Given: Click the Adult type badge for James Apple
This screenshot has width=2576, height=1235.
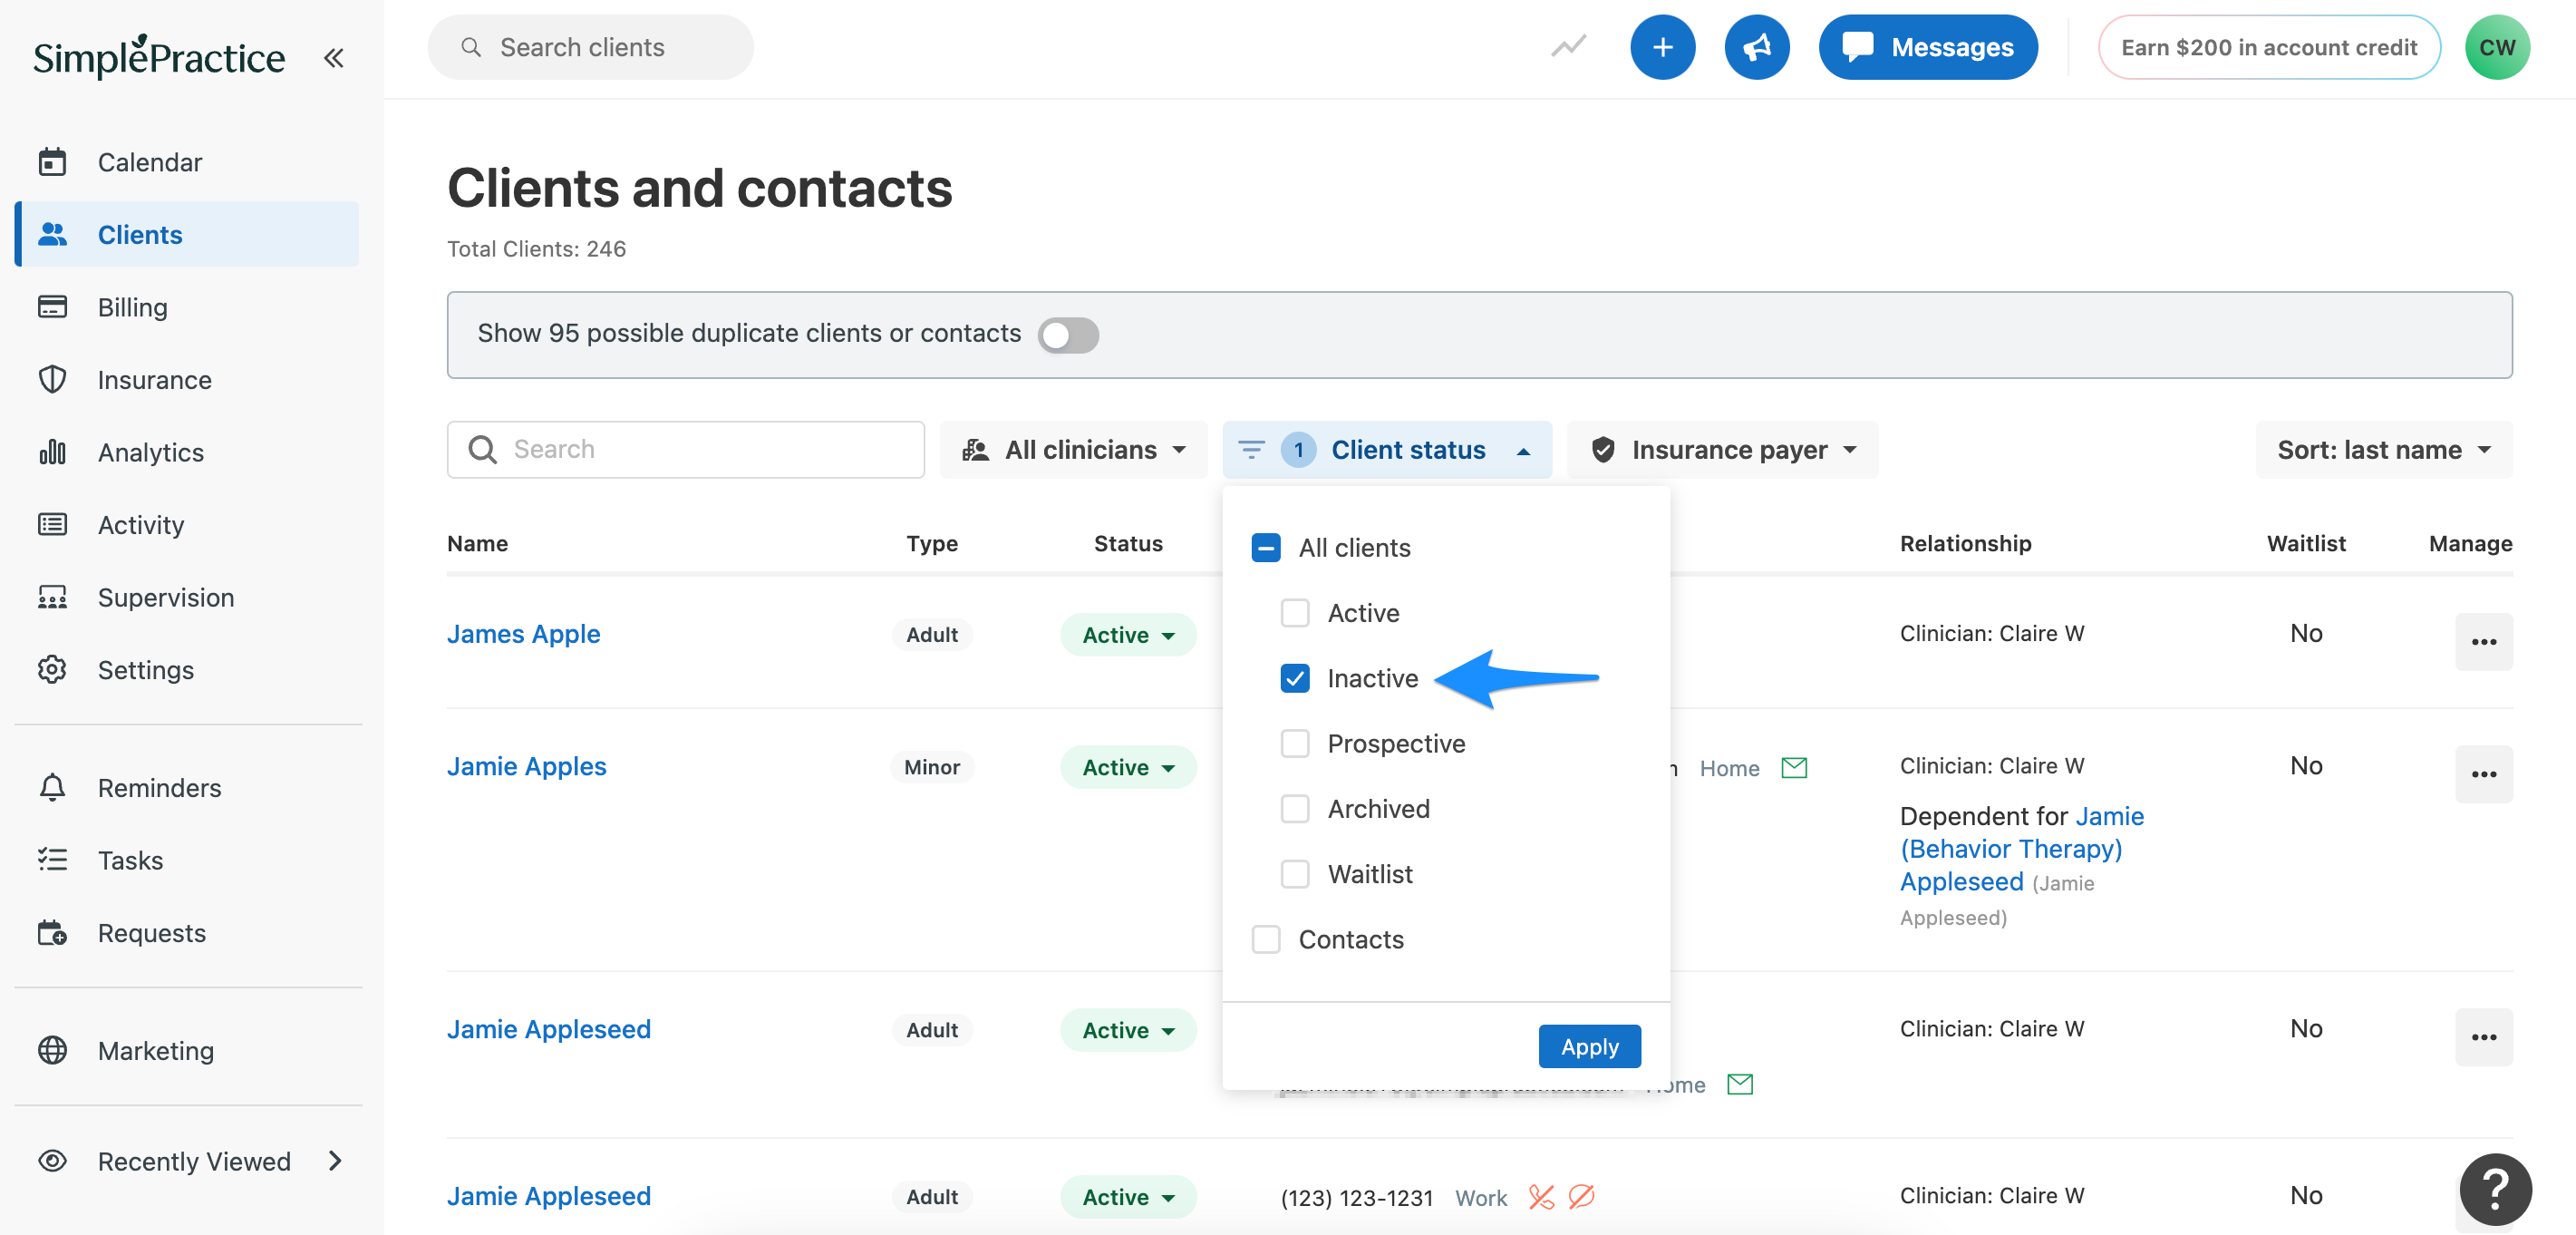Looking at the screenshot, I should [931, 635].
